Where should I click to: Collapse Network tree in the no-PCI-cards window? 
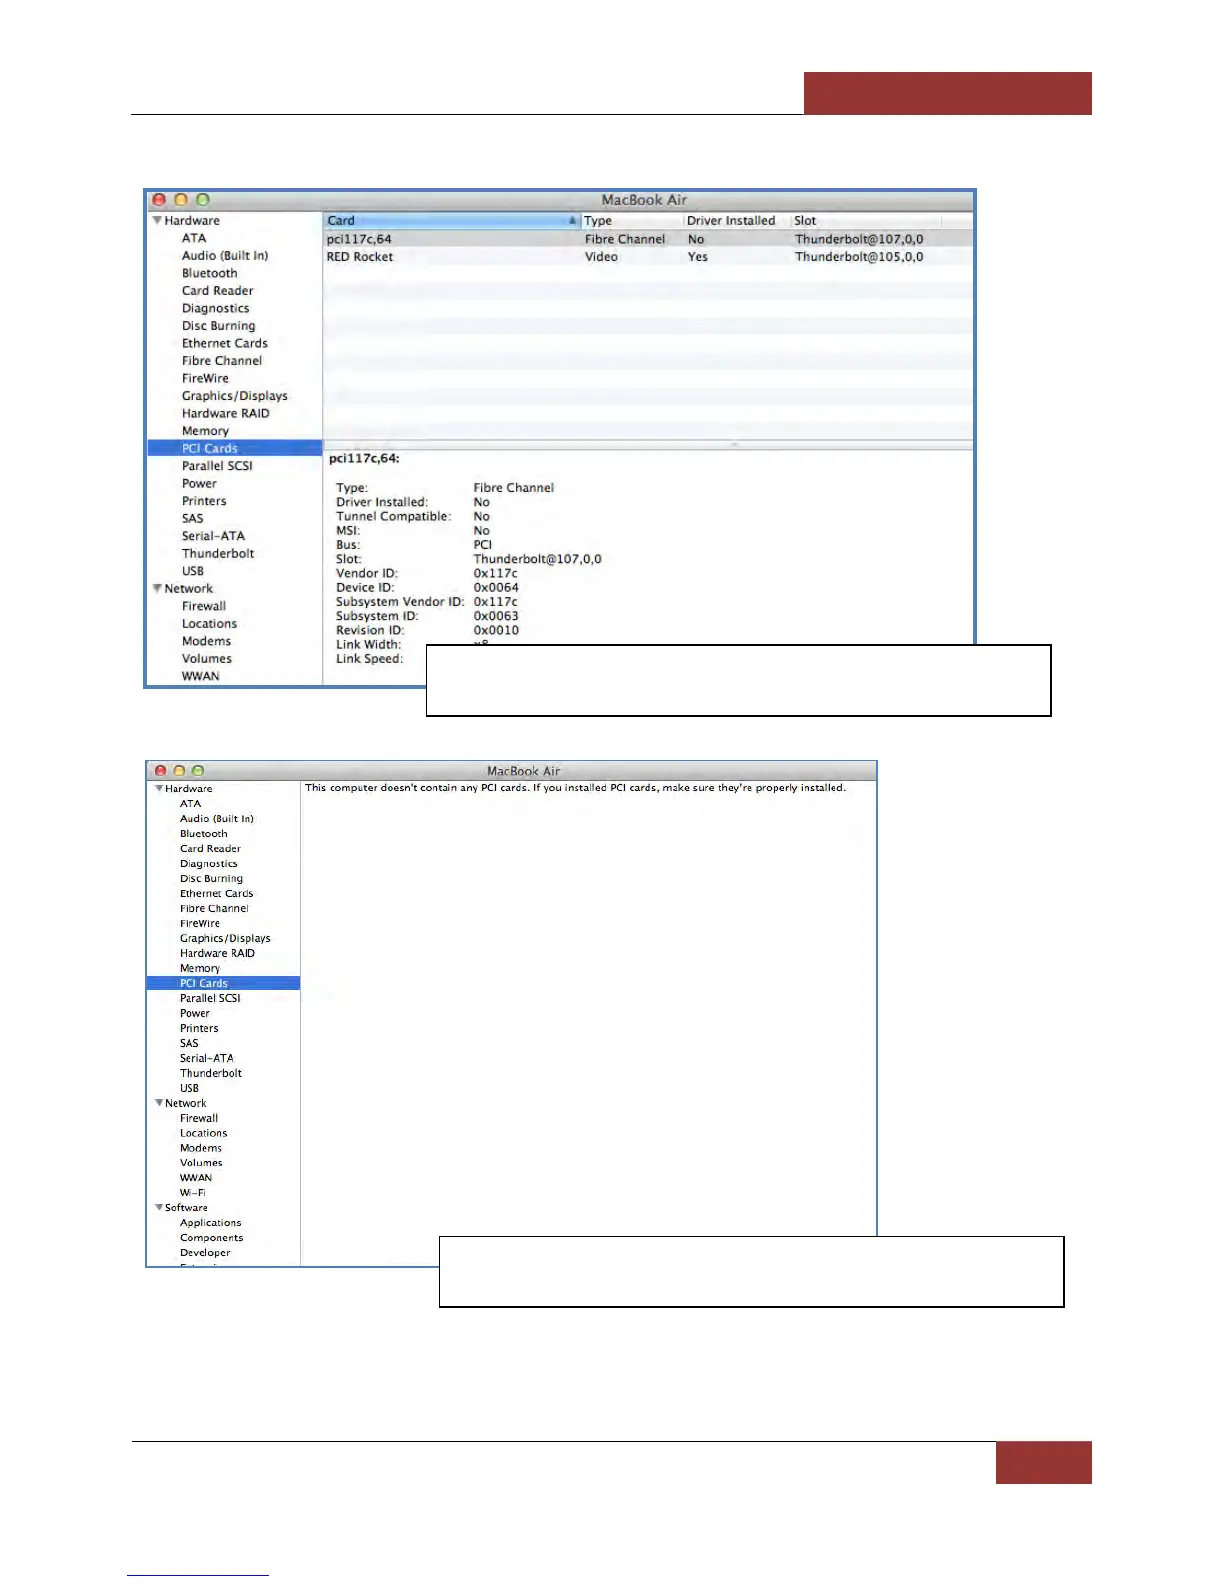coord(159,1103)
